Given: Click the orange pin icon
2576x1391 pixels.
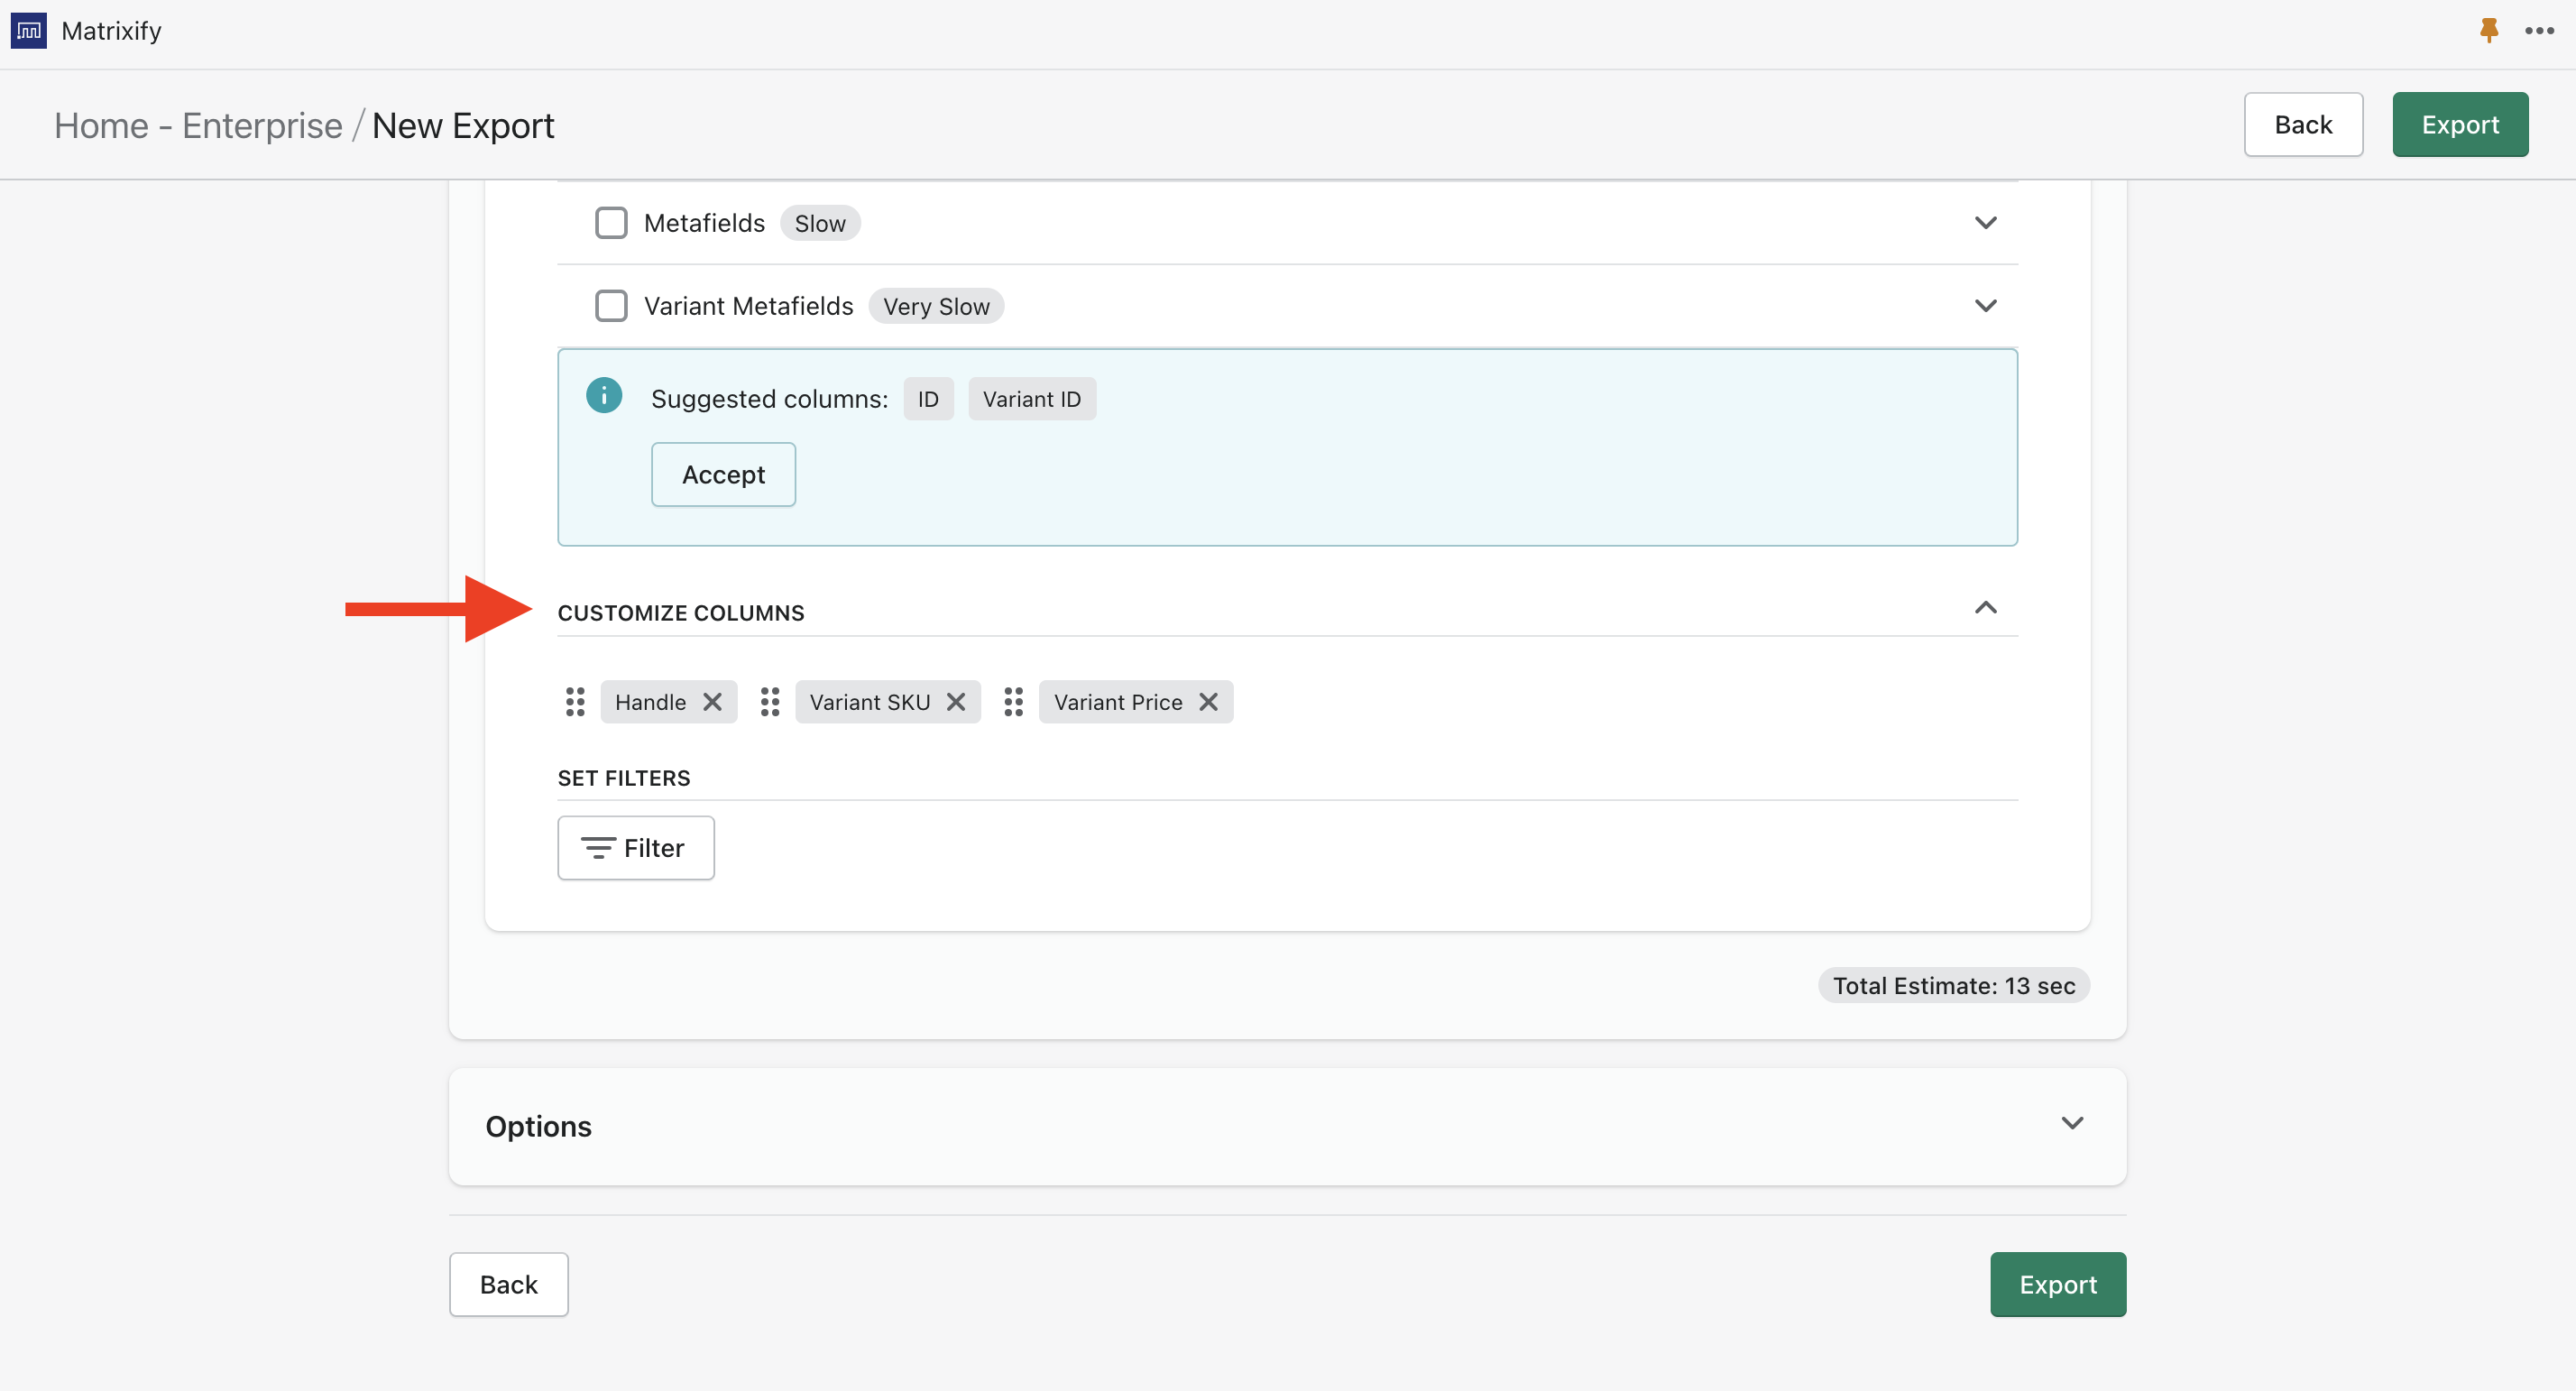Looking at the screenshot, I should tap(2489, 31).
